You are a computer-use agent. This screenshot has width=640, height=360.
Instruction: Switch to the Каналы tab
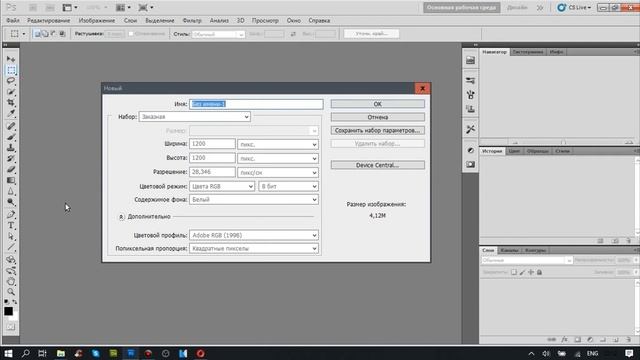point(509,250)
